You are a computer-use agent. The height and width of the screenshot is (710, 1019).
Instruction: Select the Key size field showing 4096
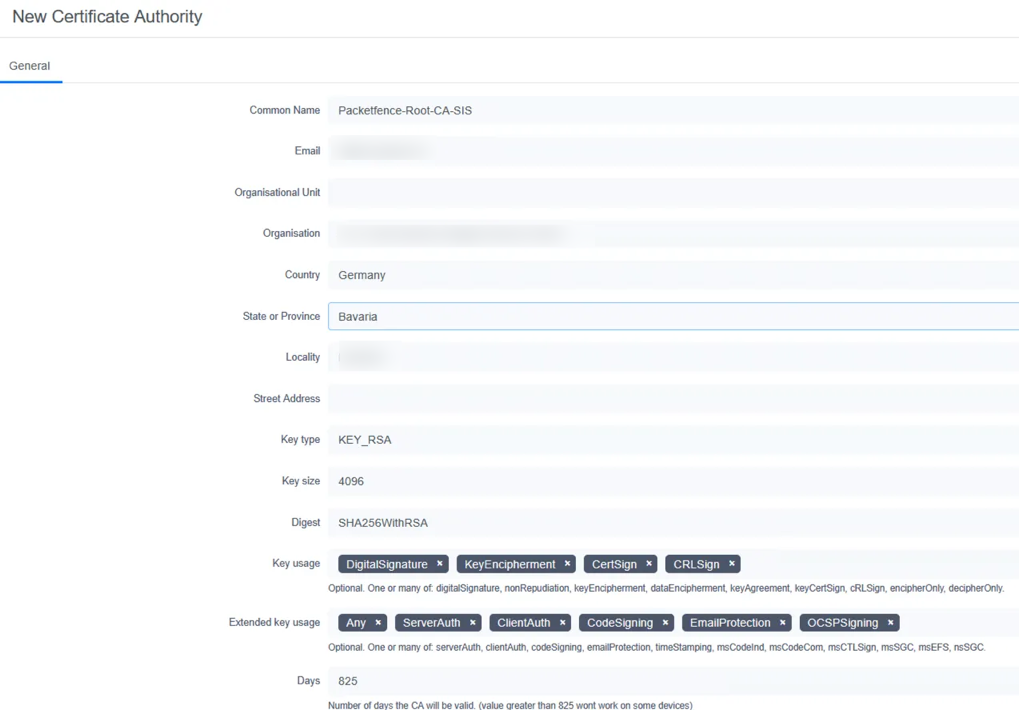click(600, 480)
